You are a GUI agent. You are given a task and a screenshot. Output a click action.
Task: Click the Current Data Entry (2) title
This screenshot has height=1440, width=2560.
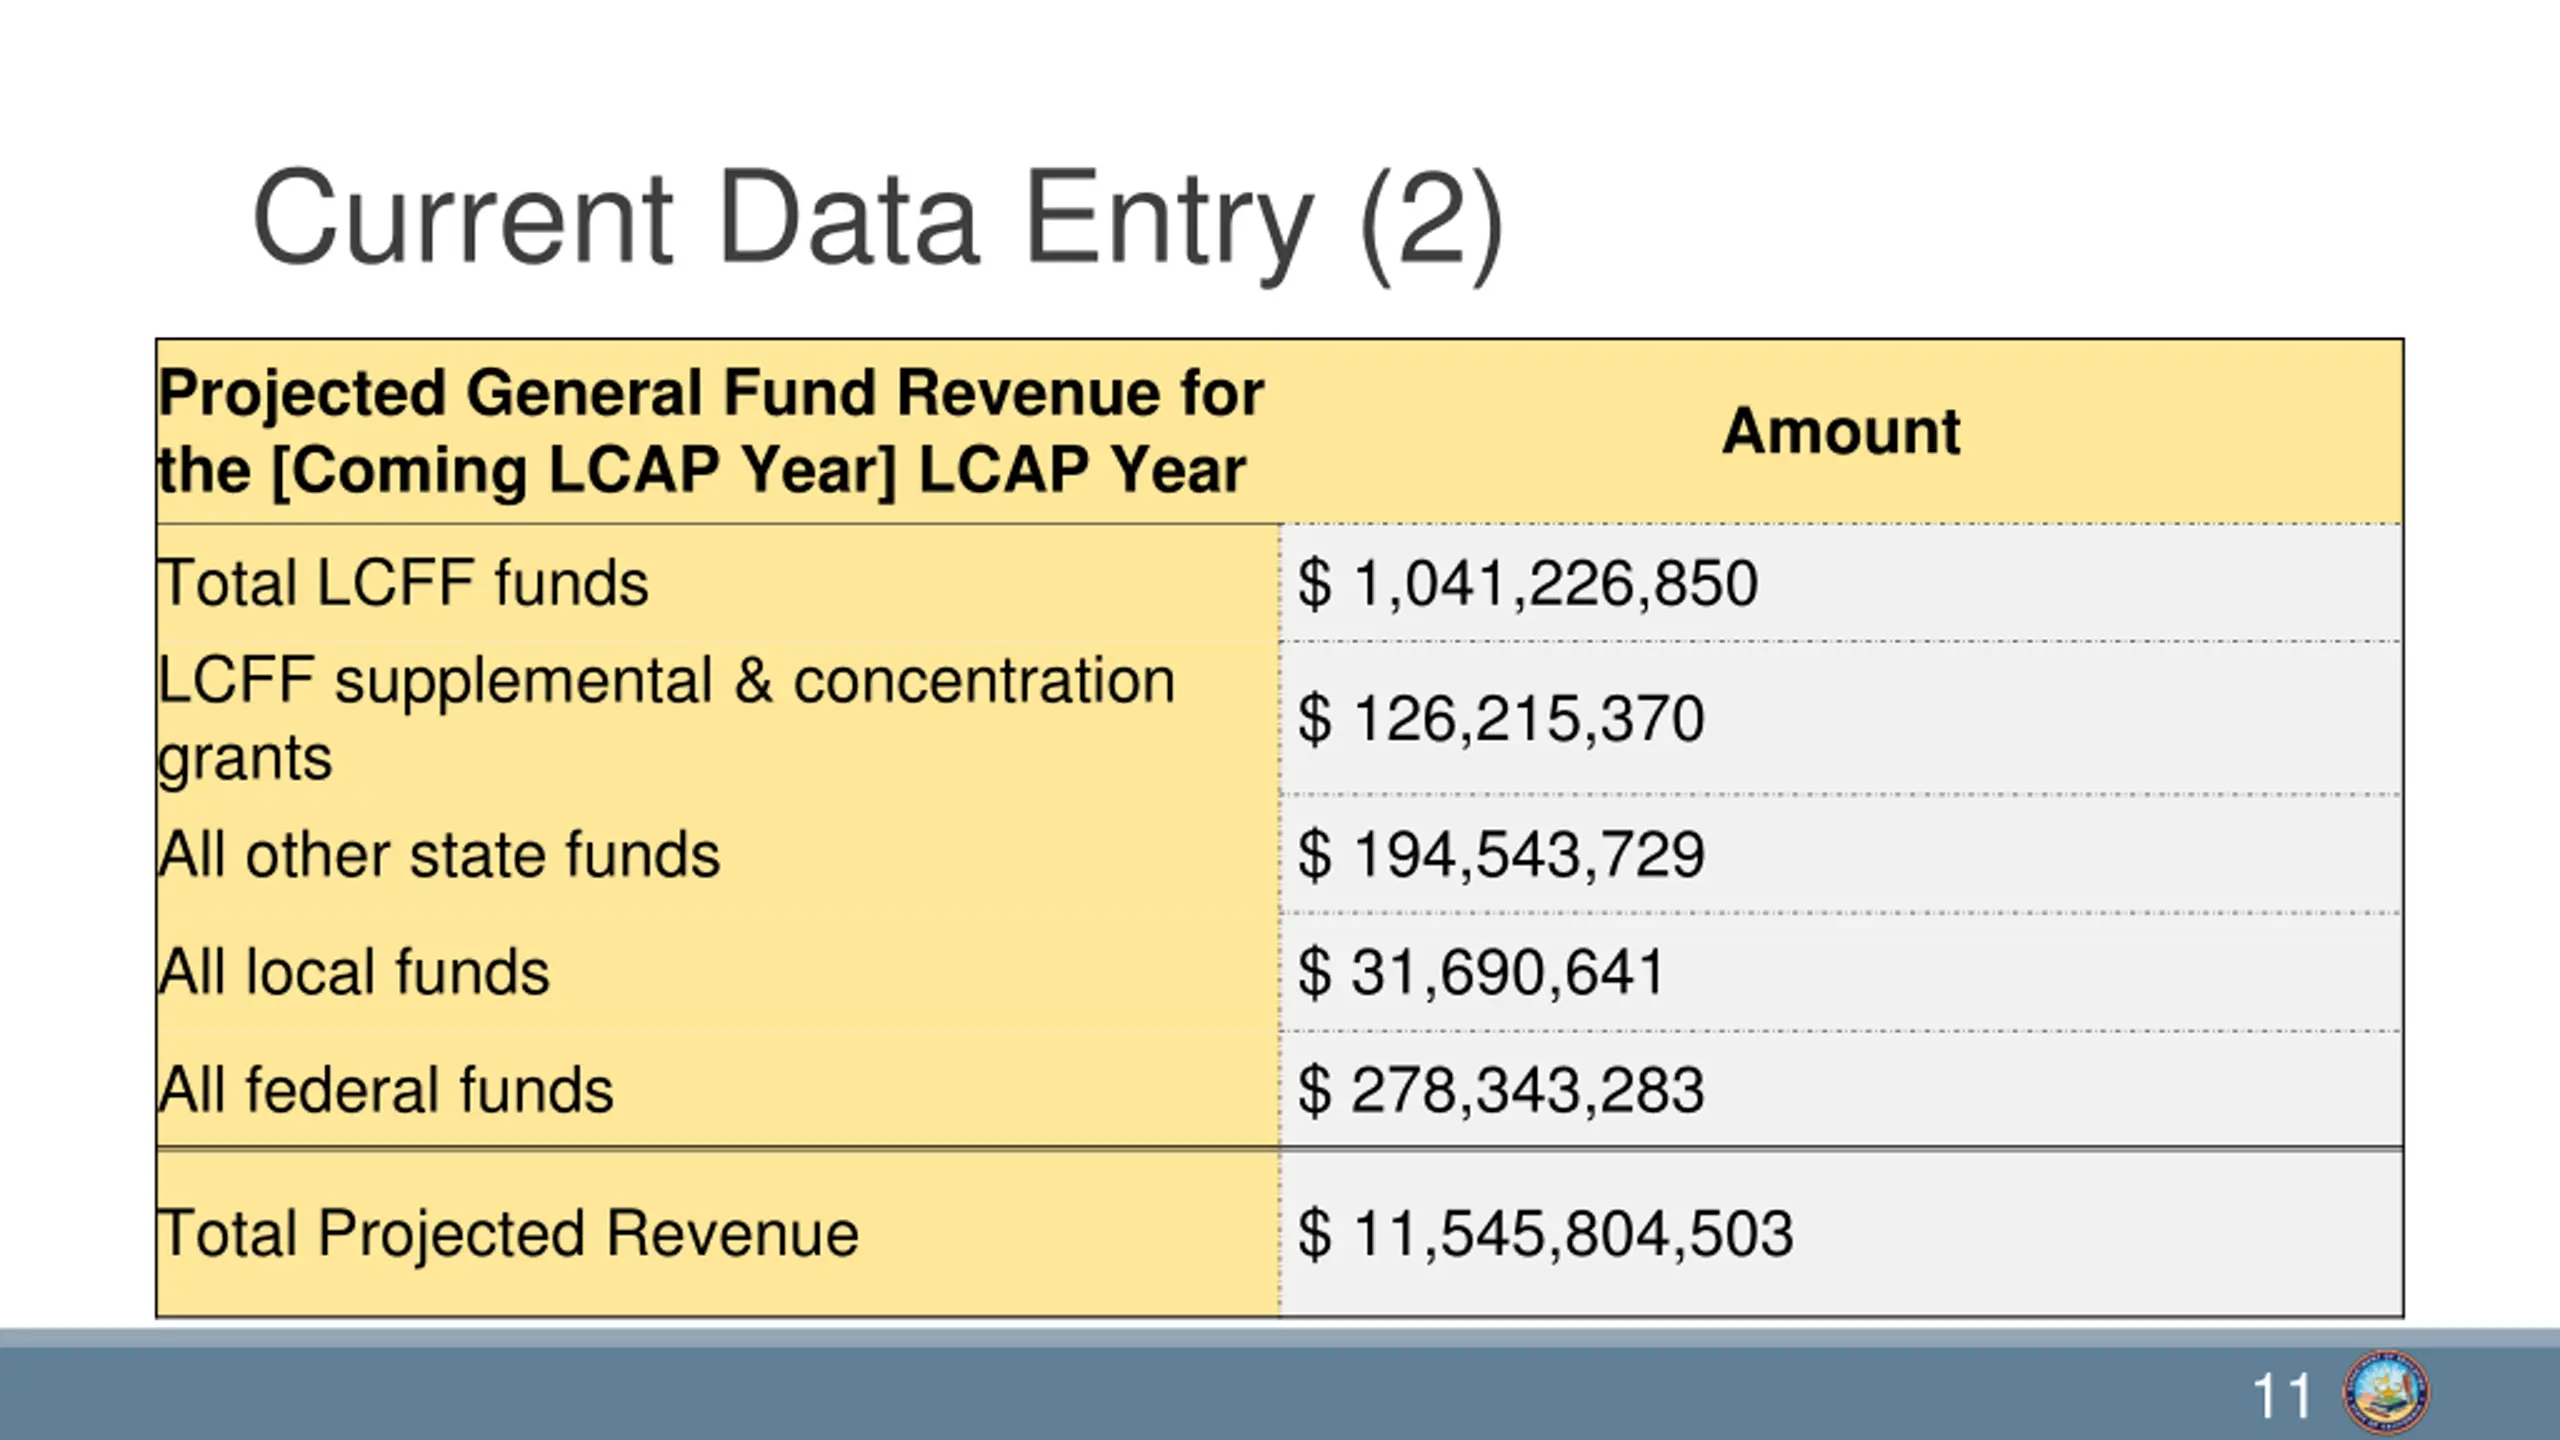point(877,220)
